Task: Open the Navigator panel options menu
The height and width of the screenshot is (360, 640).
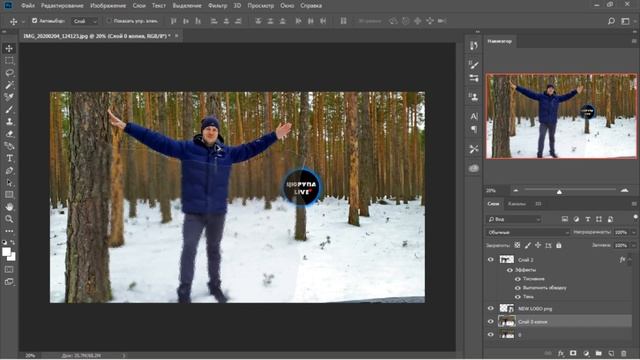Action: (x=634, y=41)
